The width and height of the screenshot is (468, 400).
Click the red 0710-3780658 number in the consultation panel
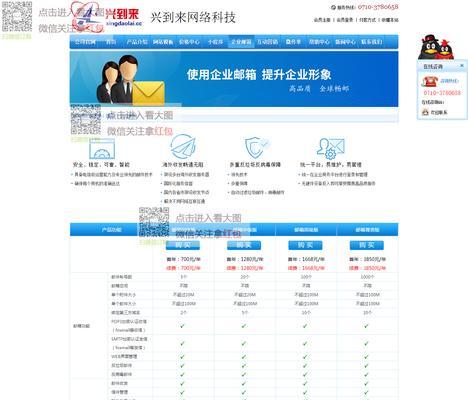[x=442, y=93]
